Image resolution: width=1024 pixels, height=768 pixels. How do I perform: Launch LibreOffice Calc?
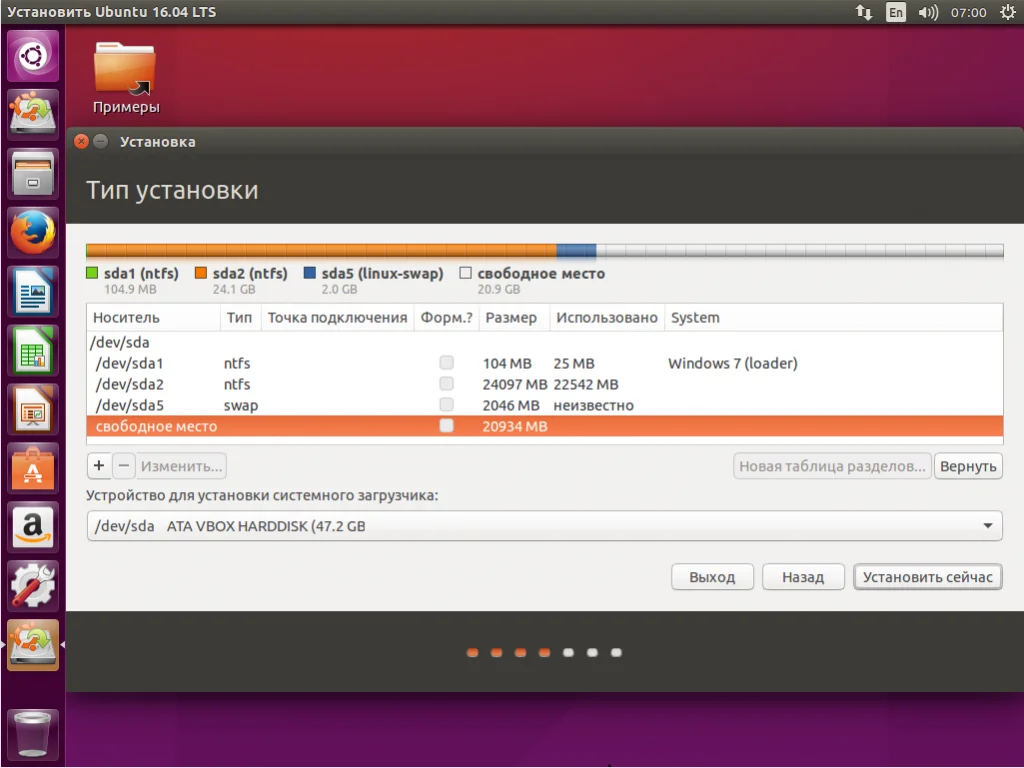pyautogui.click(x=33, y=351)
